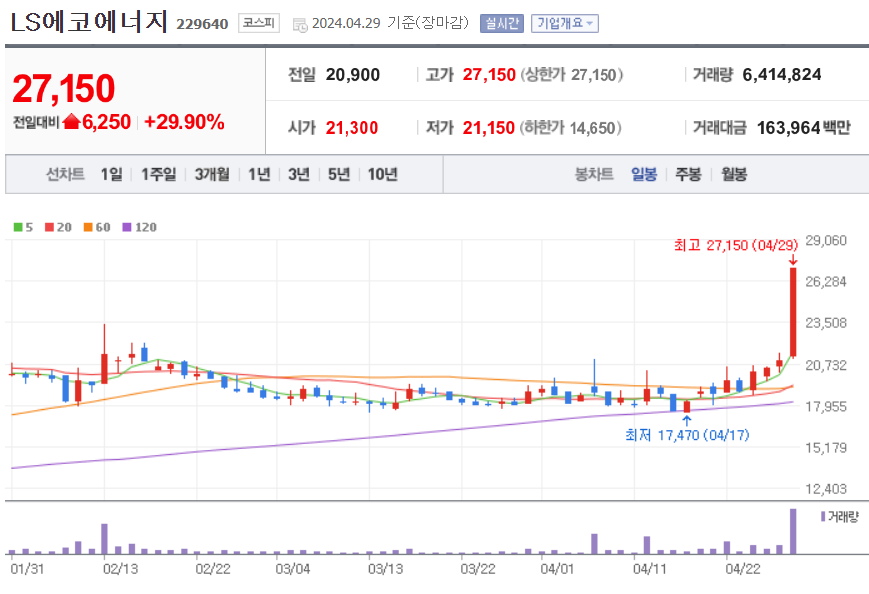Click the large current price 27,150
Viewport: 869px width, 594px height.
64,89
